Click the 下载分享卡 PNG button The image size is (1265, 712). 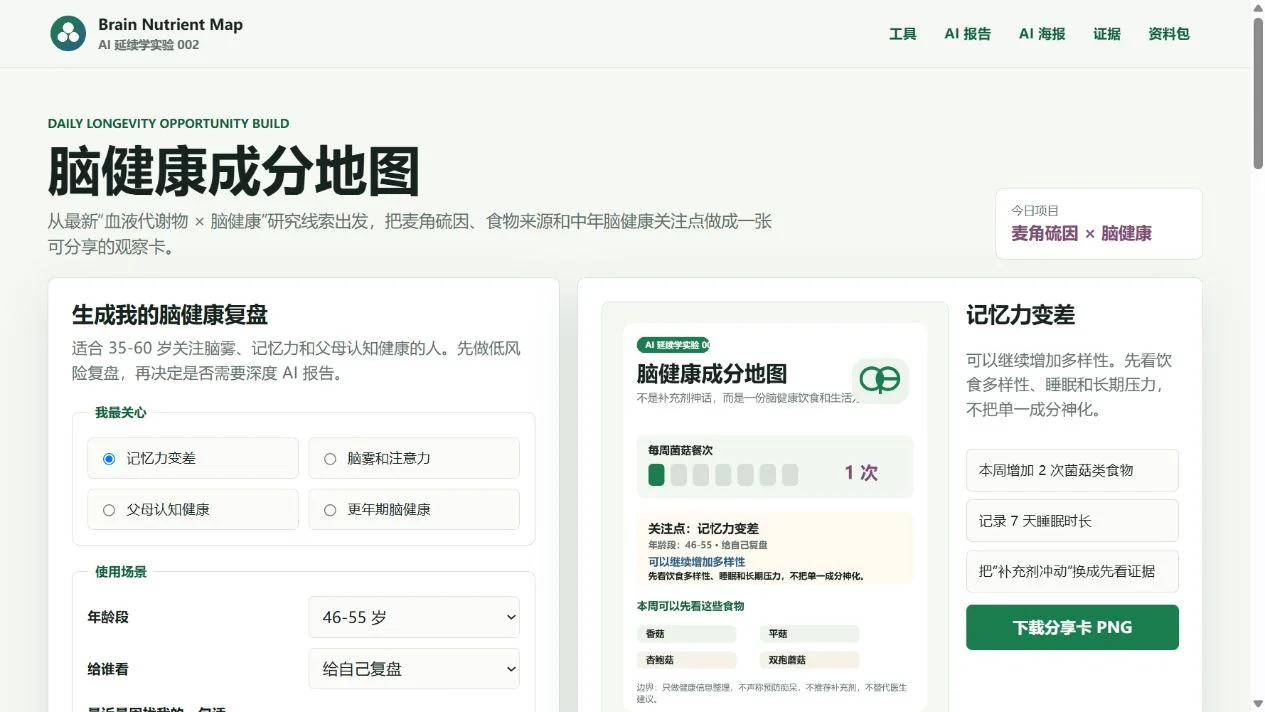tap(1072, 628)
